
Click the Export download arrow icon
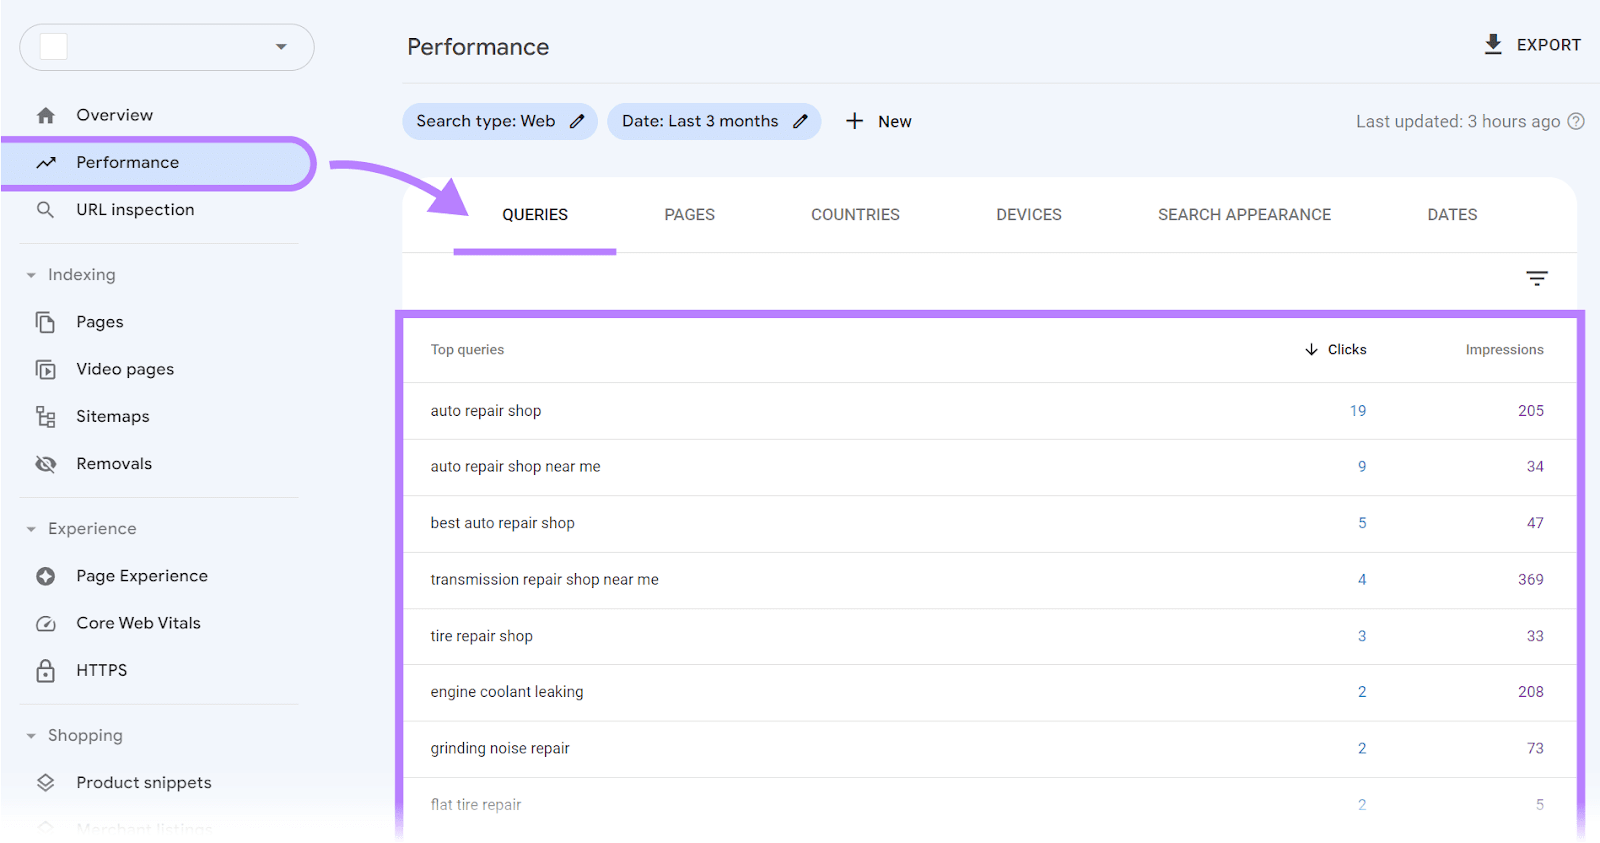[x=1493, y=44]
